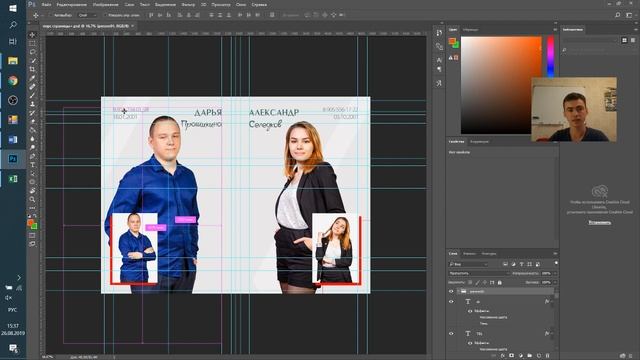Open the layer filter kind dropdown

tap(468, 264)
